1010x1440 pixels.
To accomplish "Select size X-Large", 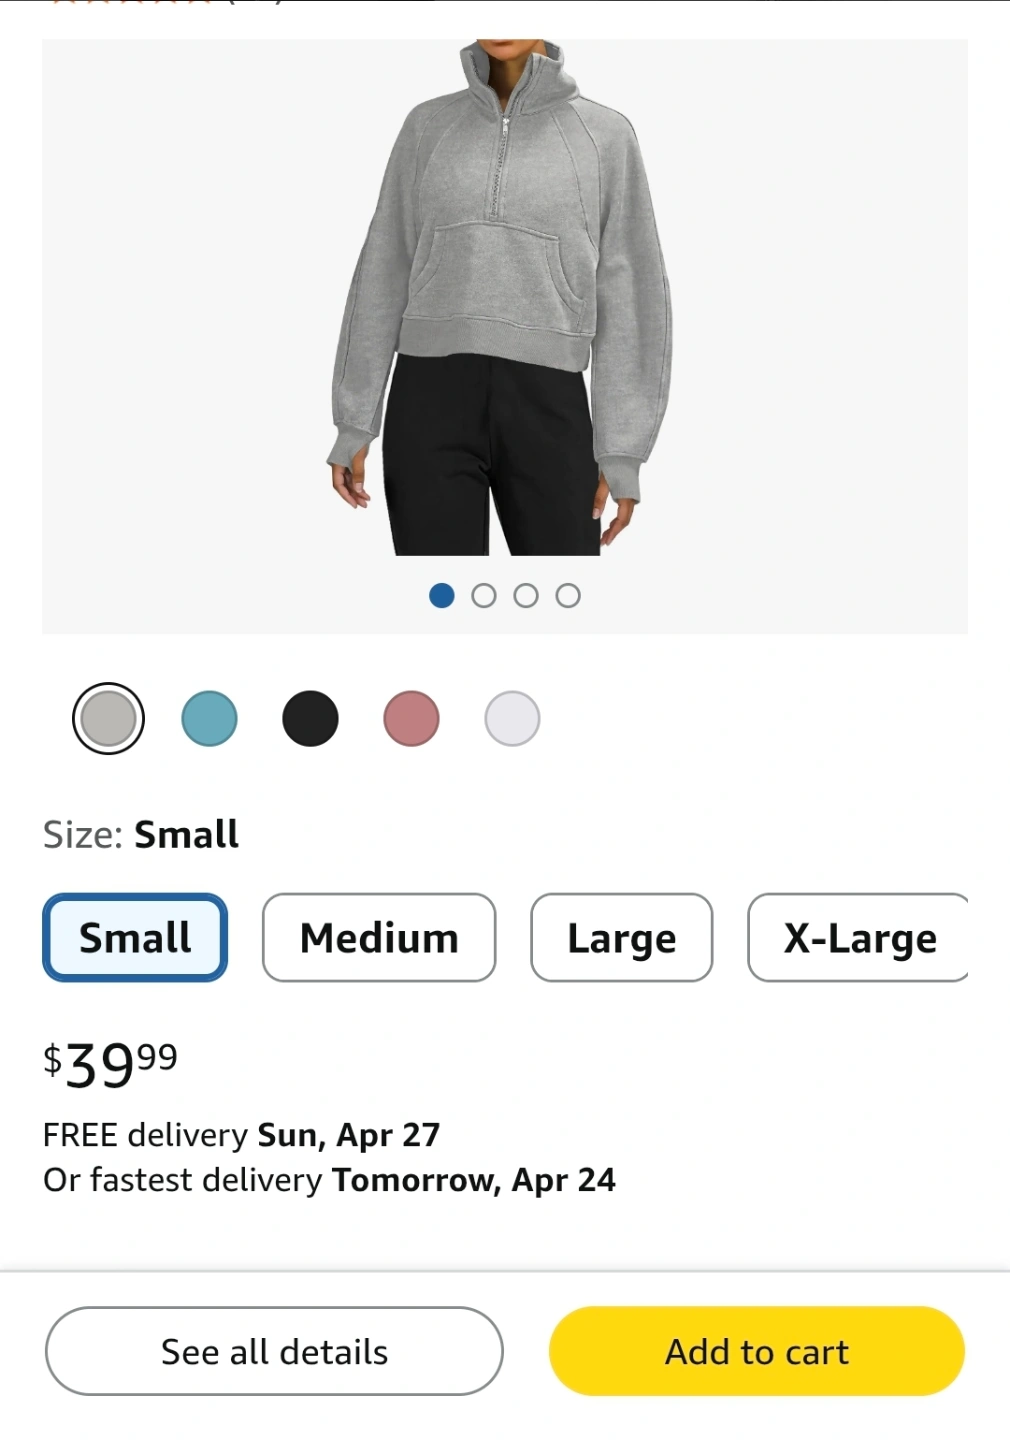I will [858, 937].
